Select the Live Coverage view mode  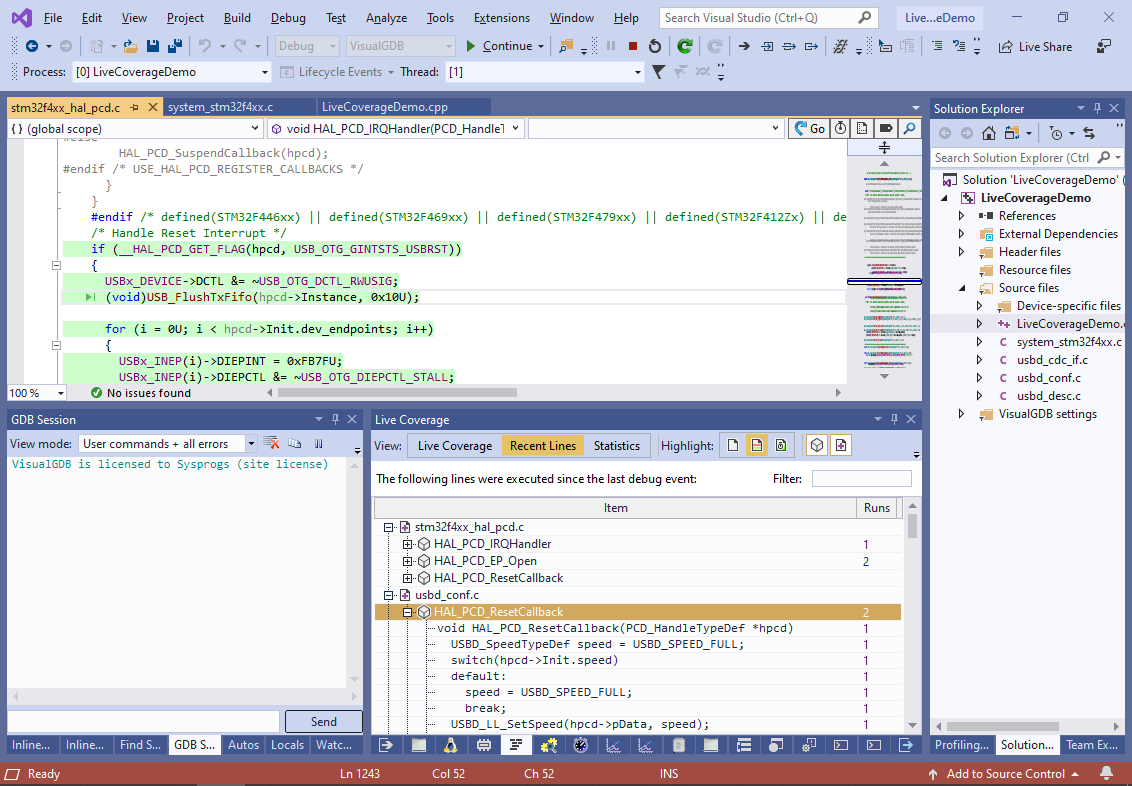point(455,445)
